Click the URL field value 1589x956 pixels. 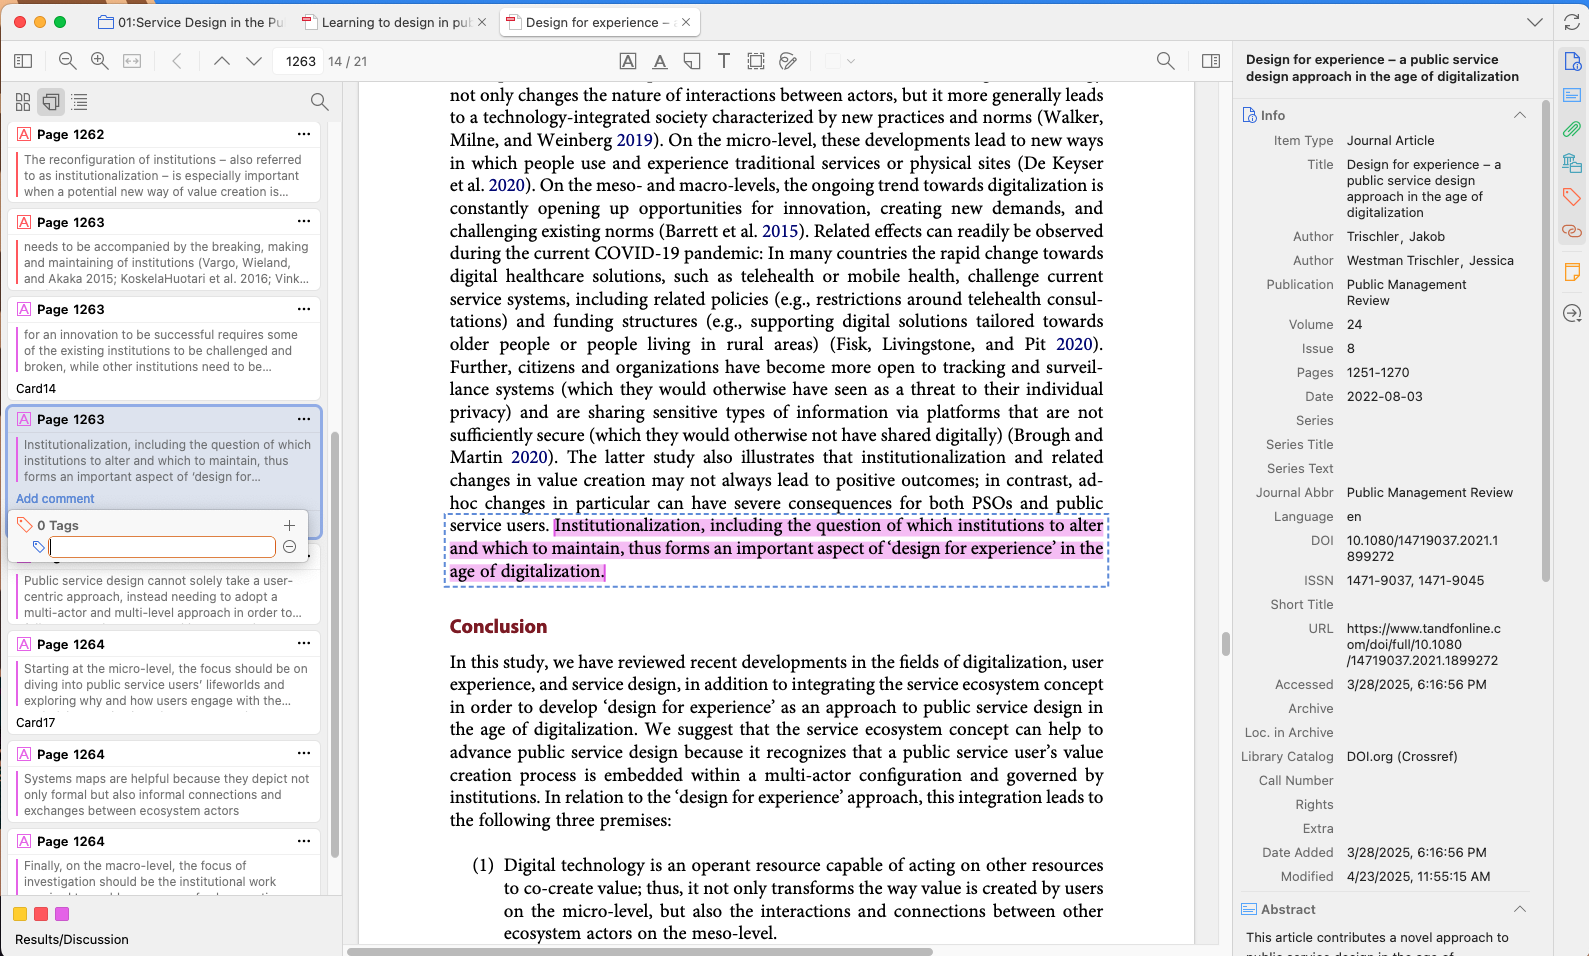coord(1424,644)
